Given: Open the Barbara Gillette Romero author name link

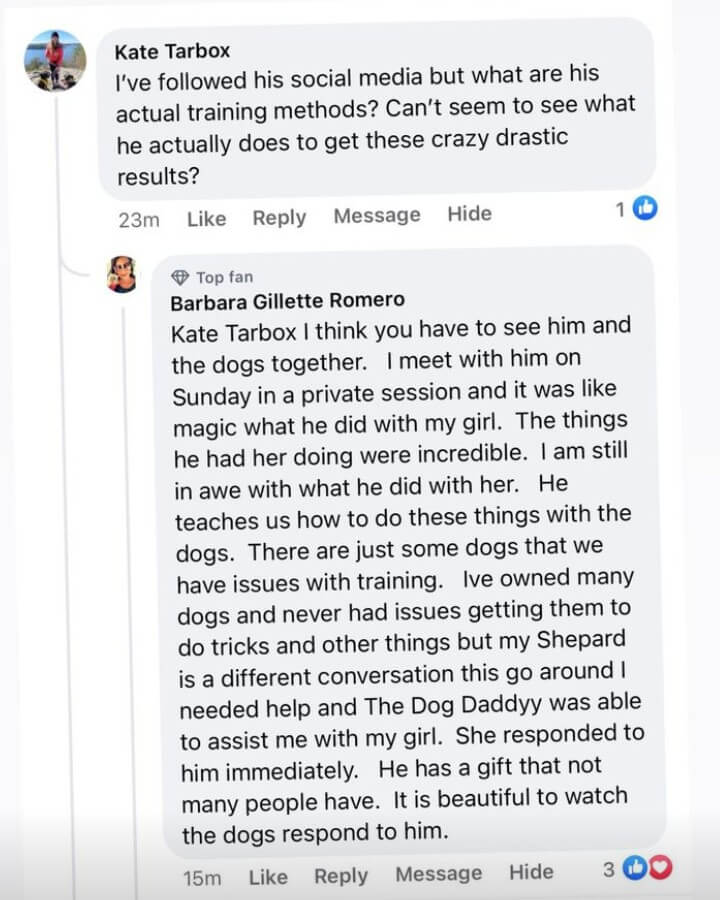Looking at the screenshot, I should (287, 301).
